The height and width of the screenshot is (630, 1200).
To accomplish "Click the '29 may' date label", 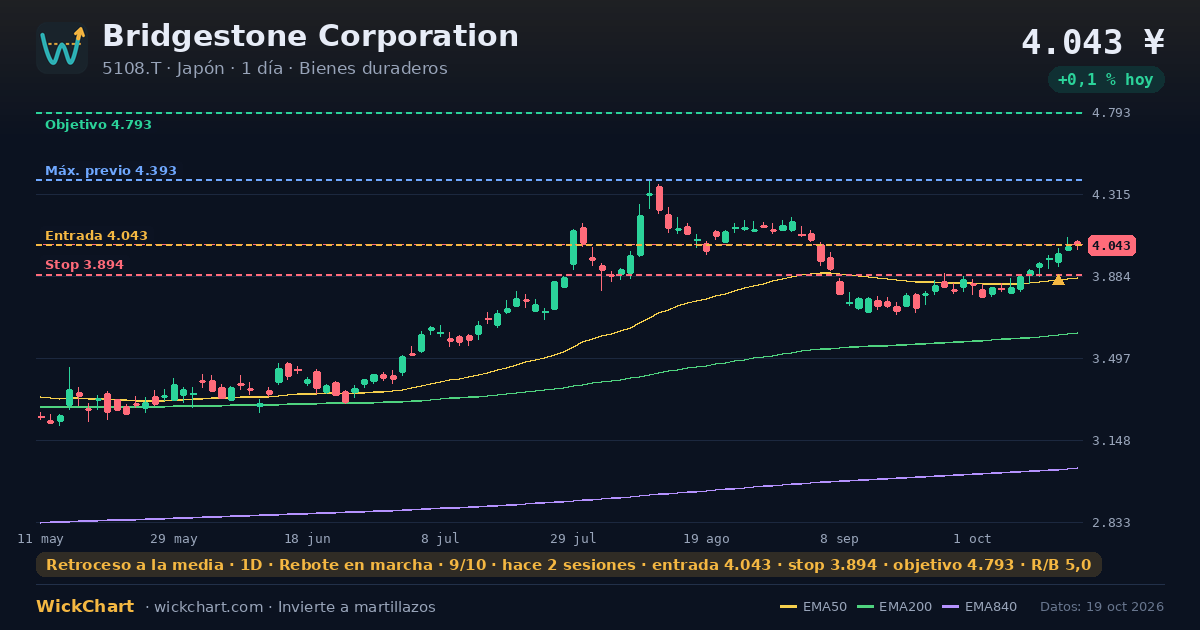I will (x=174, y=538).
